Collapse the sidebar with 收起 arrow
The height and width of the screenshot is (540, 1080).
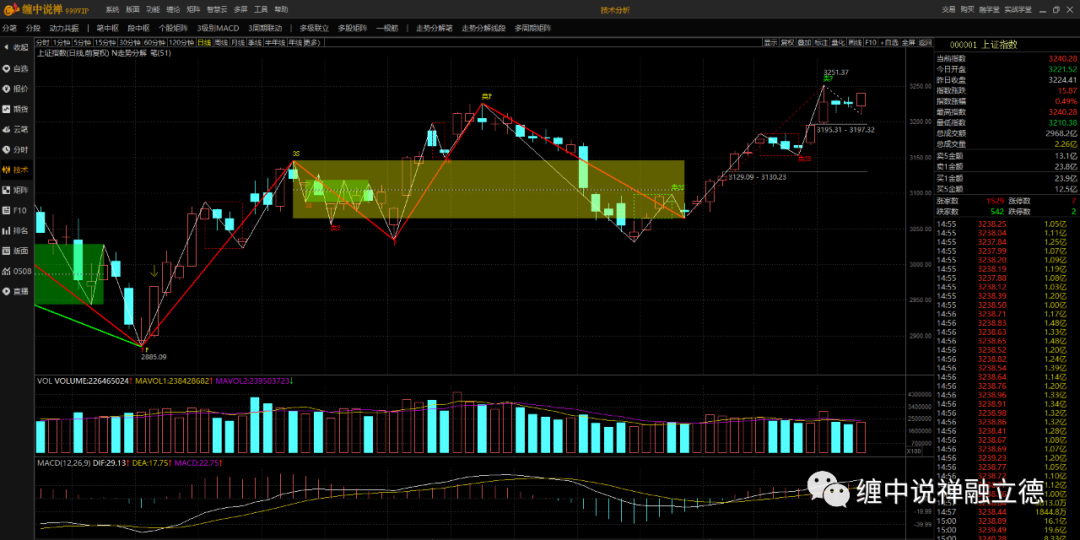(x=15, y=48)
